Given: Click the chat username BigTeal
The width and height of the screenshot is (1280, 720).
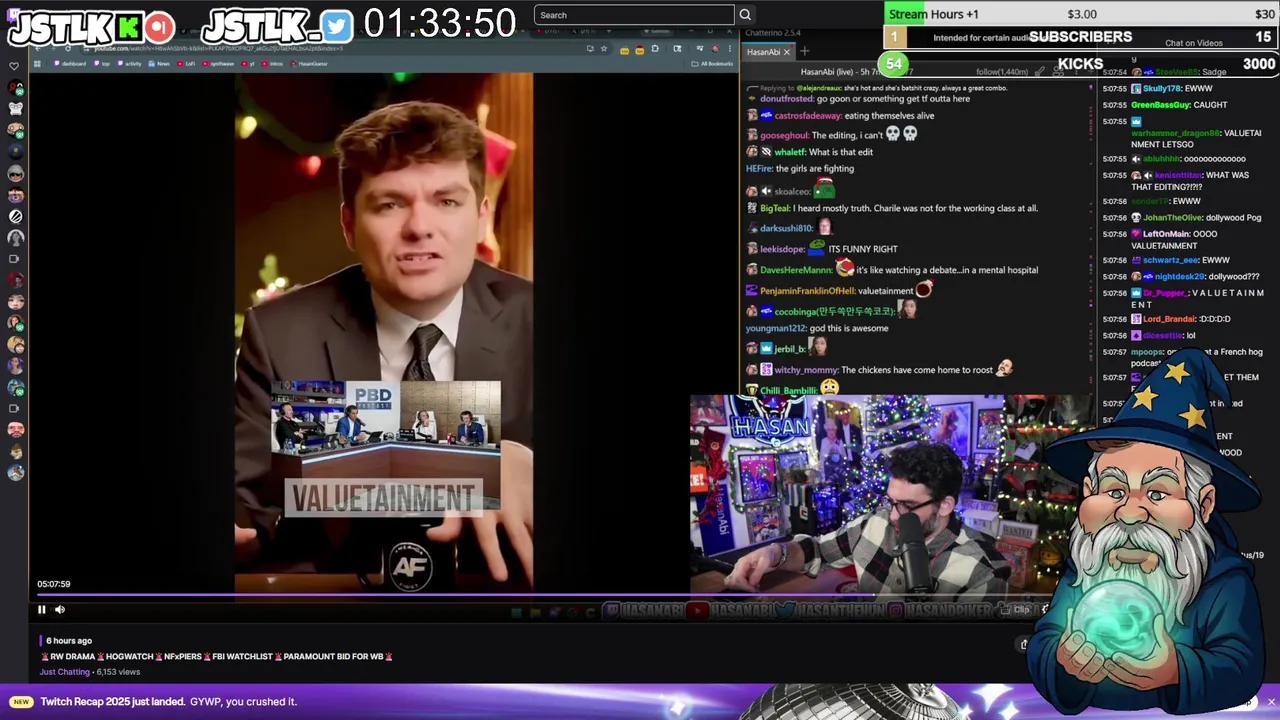Looking at the screenshot, I should click(775, 209).
